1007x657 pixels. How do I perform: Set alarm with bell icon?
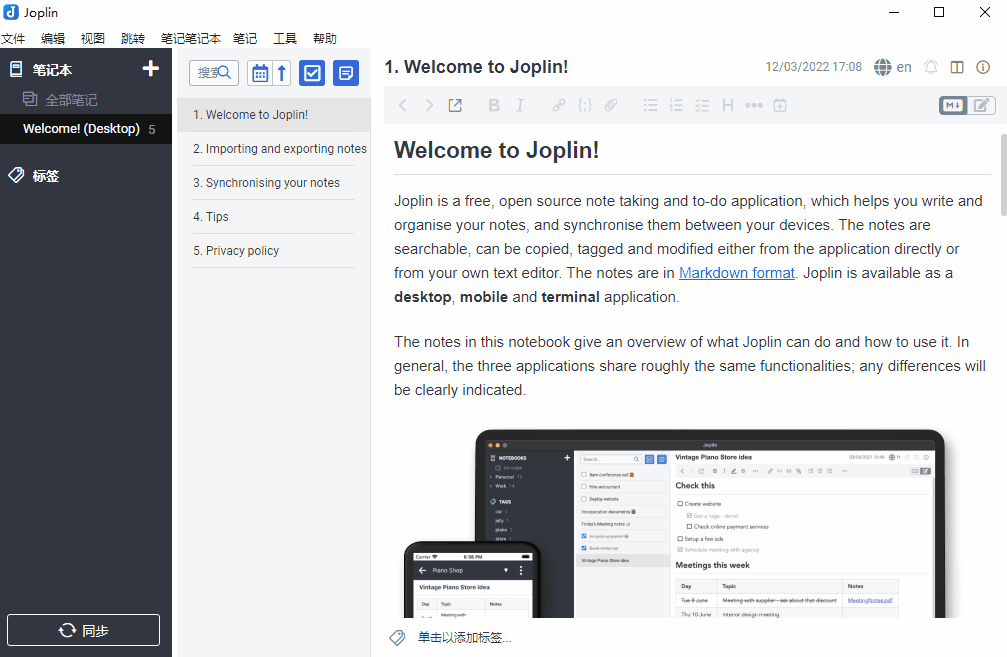click(x=931, y=67)
